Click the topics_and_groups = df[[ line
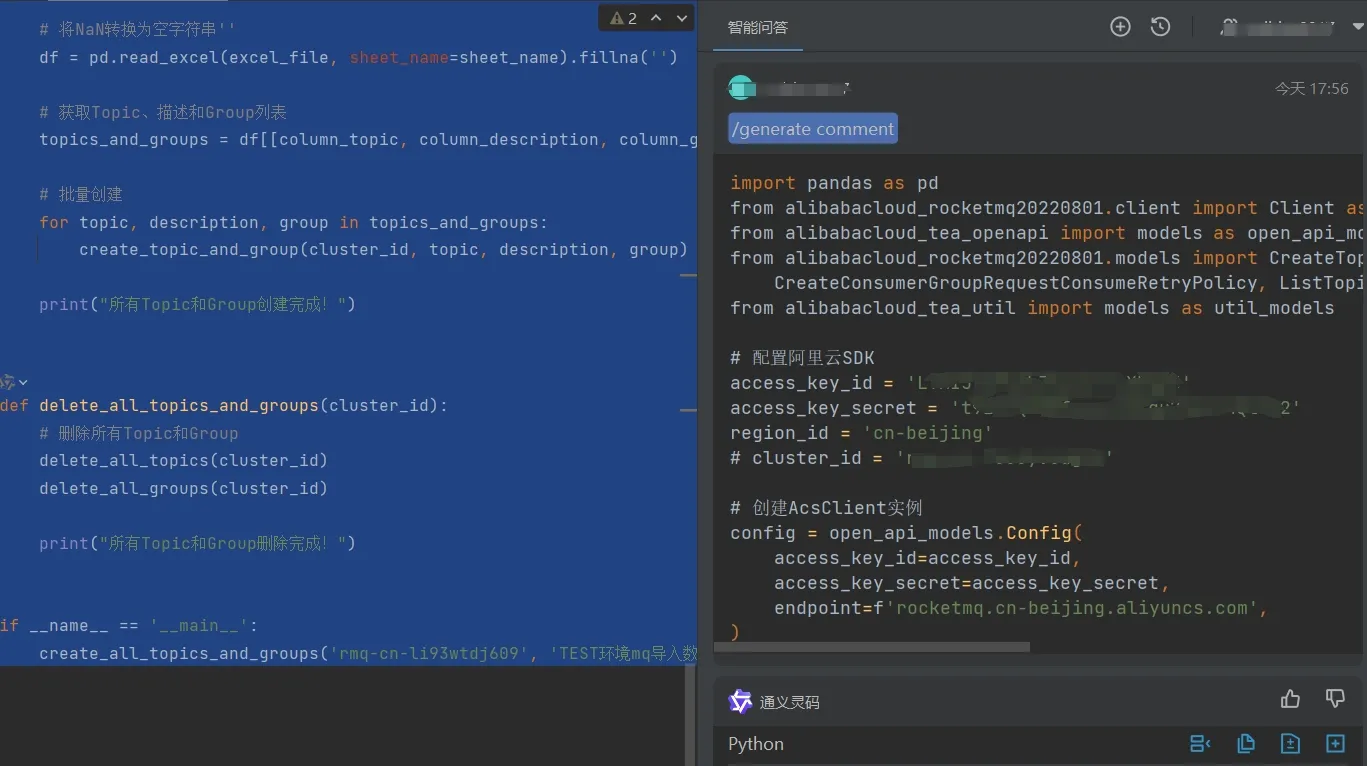The width and height of the screenshot is (1367, 766). (368, 139)
